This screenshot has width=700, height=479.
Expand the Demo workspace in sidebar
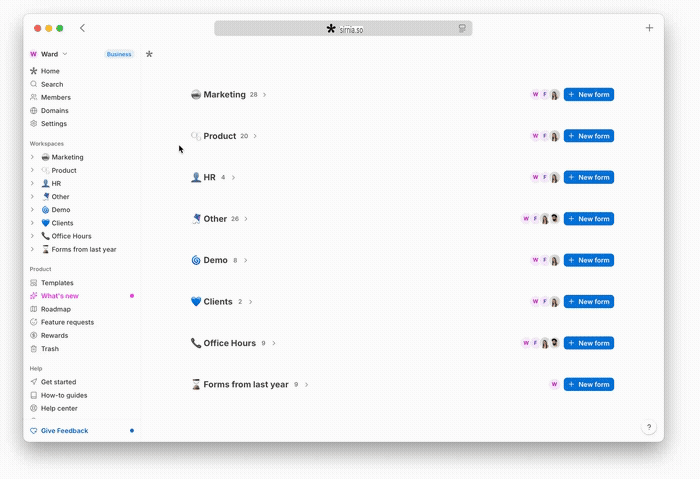(x=32, y=209)
